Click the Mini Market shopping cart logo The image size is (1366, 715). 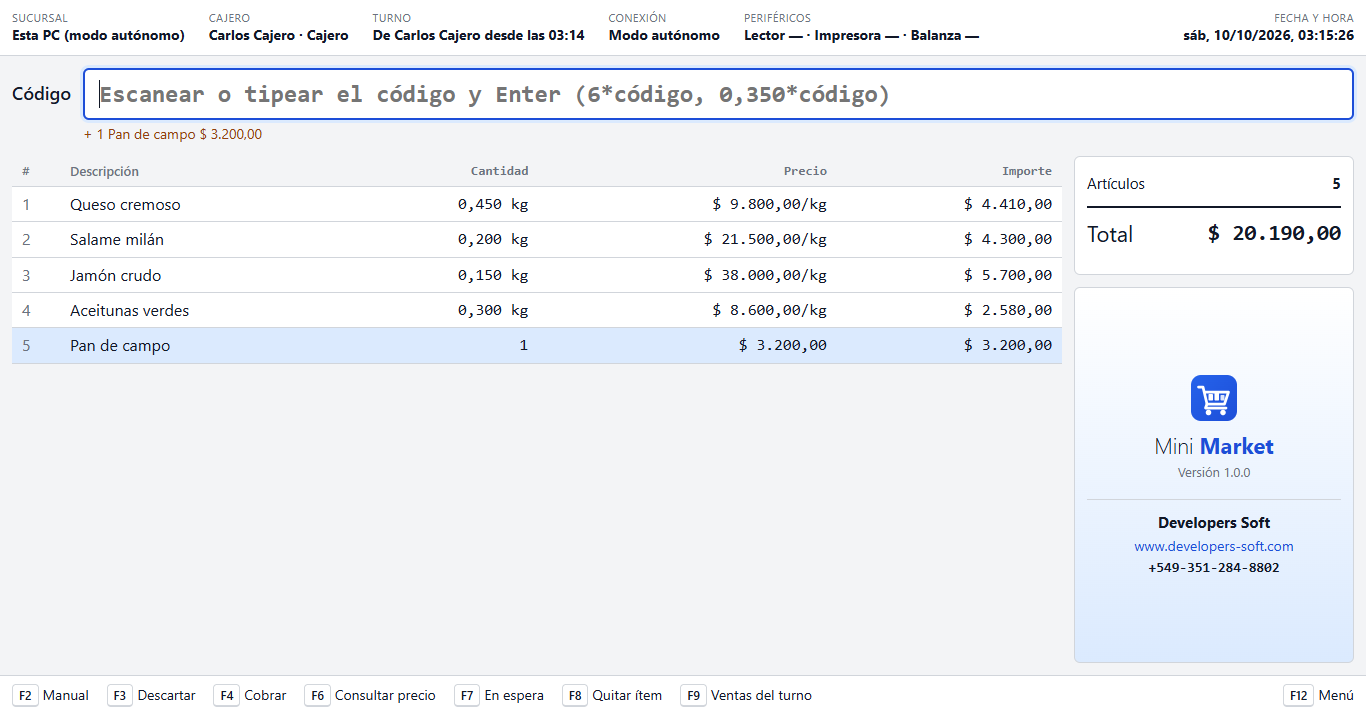pos(1214,398)
